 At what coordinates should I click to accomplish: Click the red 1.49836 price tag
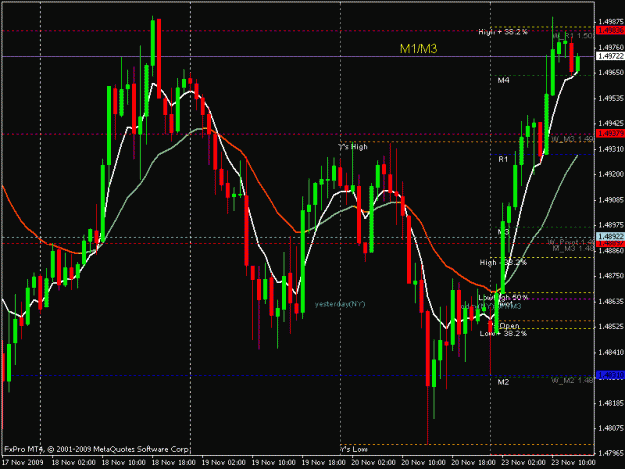click(x=610, y=30)
